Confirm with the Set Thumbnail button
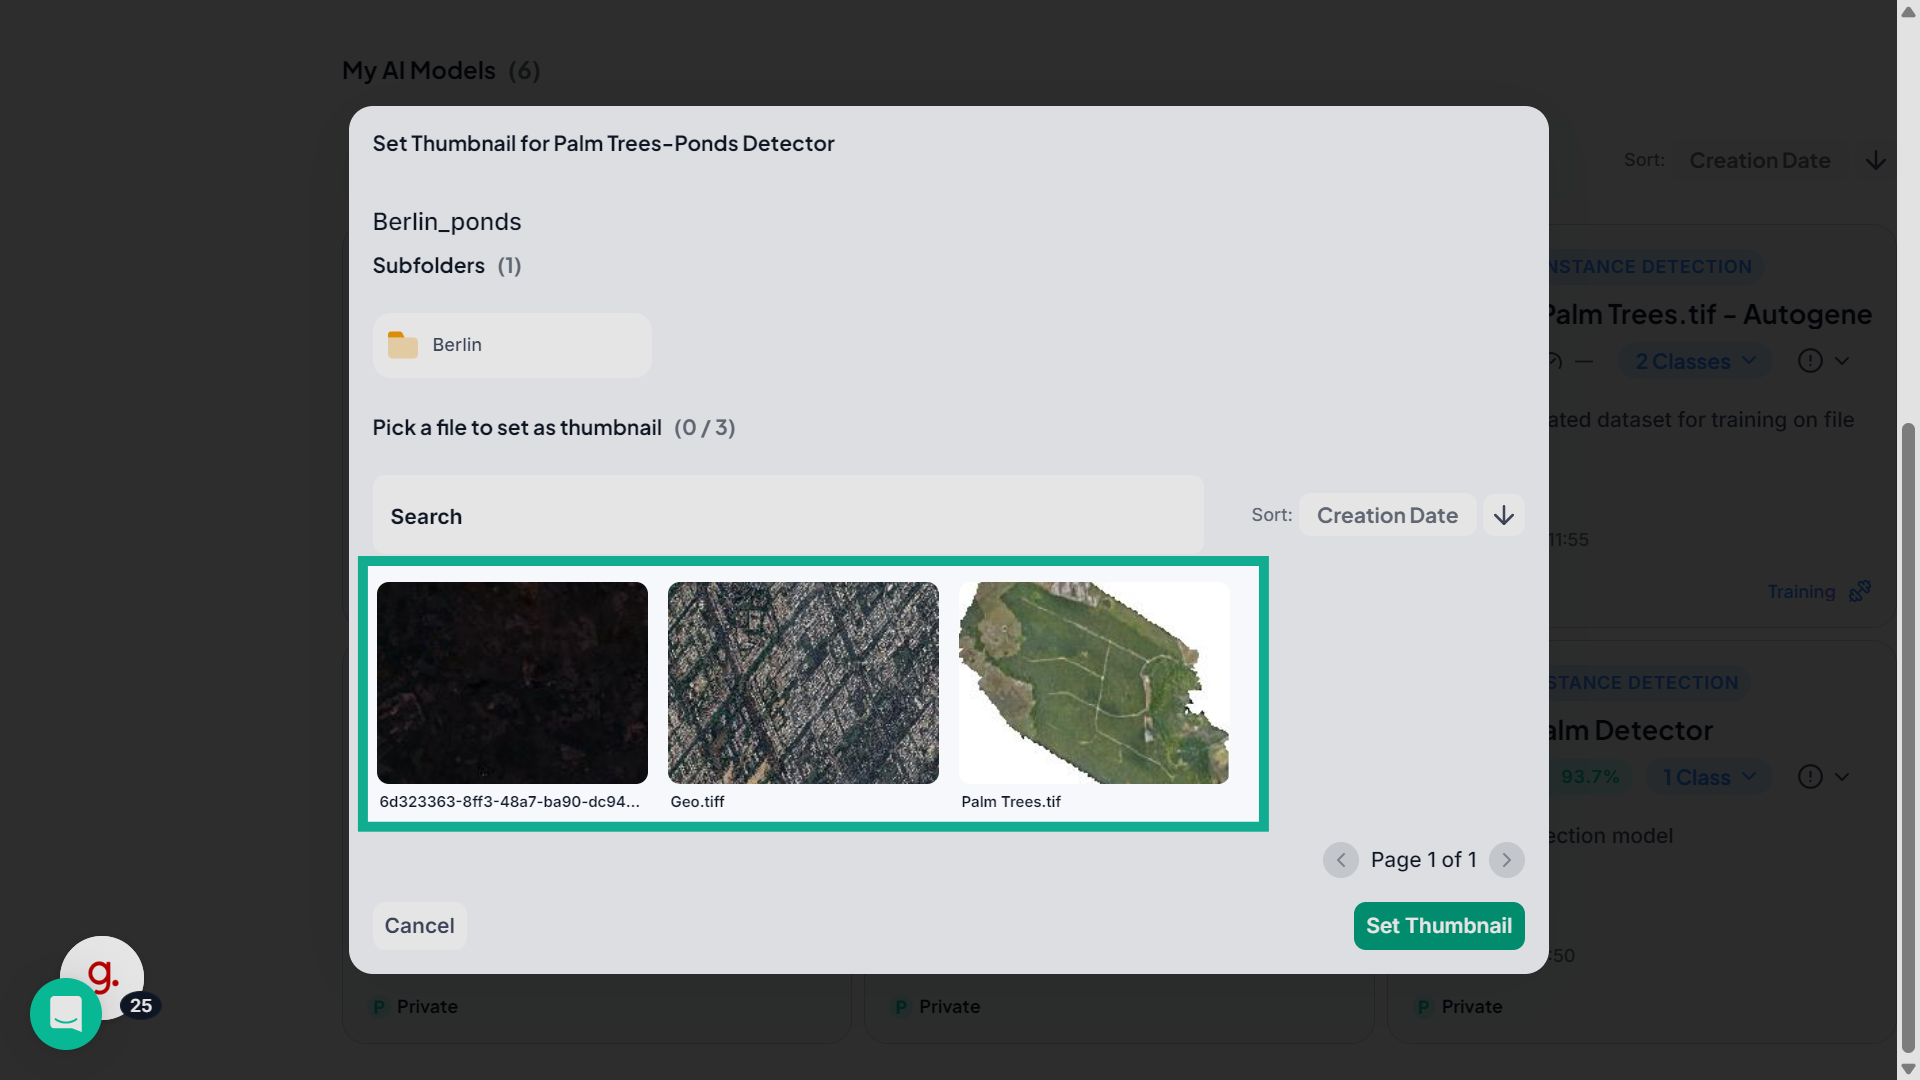 [x=1439, y=926]
